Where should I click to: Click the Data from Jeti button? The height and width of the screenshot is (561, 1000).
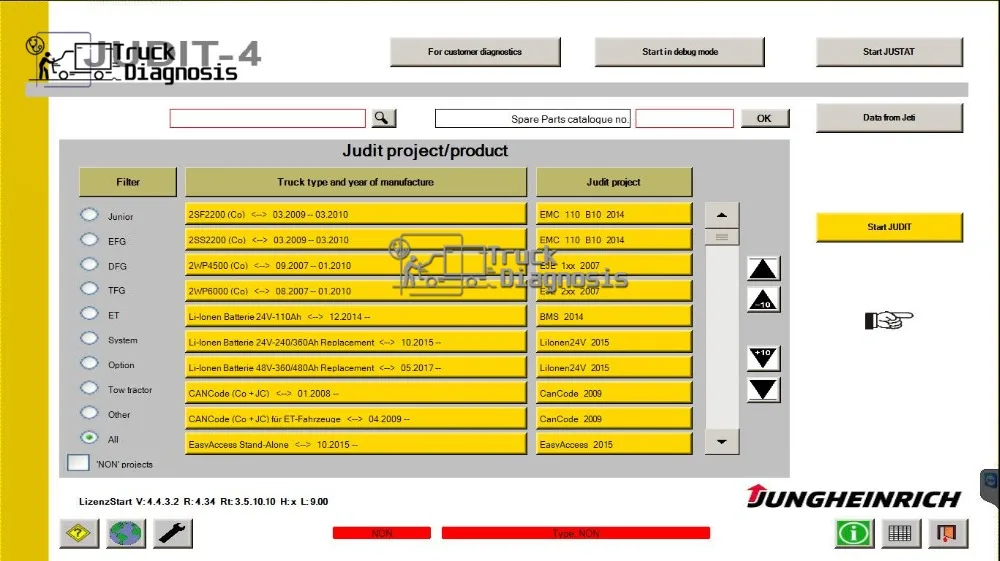point(889,118)
